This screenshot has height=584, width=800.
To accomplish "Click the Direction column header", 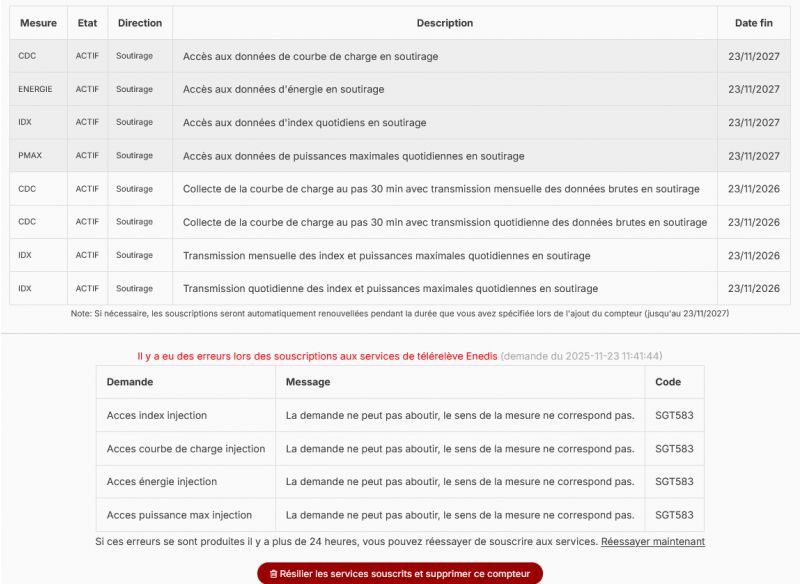I will point(139,23).
